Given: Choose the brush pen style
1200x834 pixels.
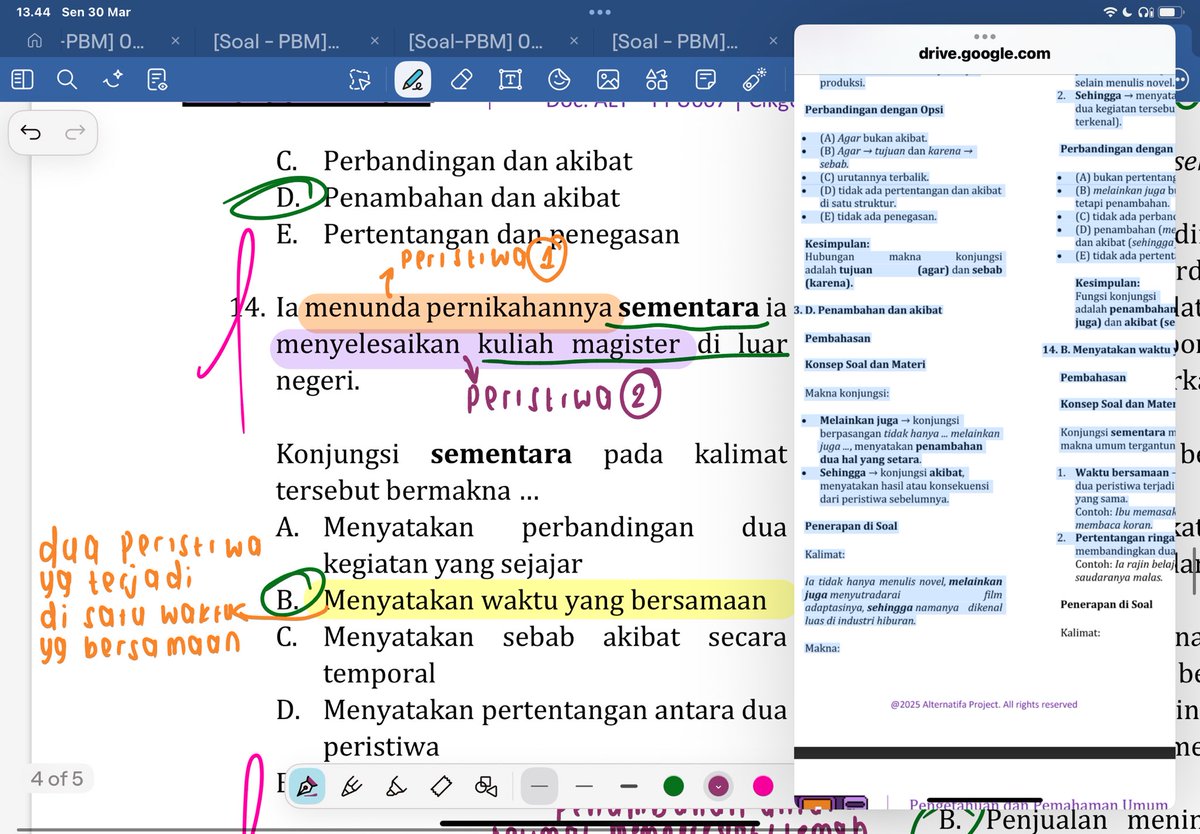Looking at the screenshot, I should tap(397, 786).
